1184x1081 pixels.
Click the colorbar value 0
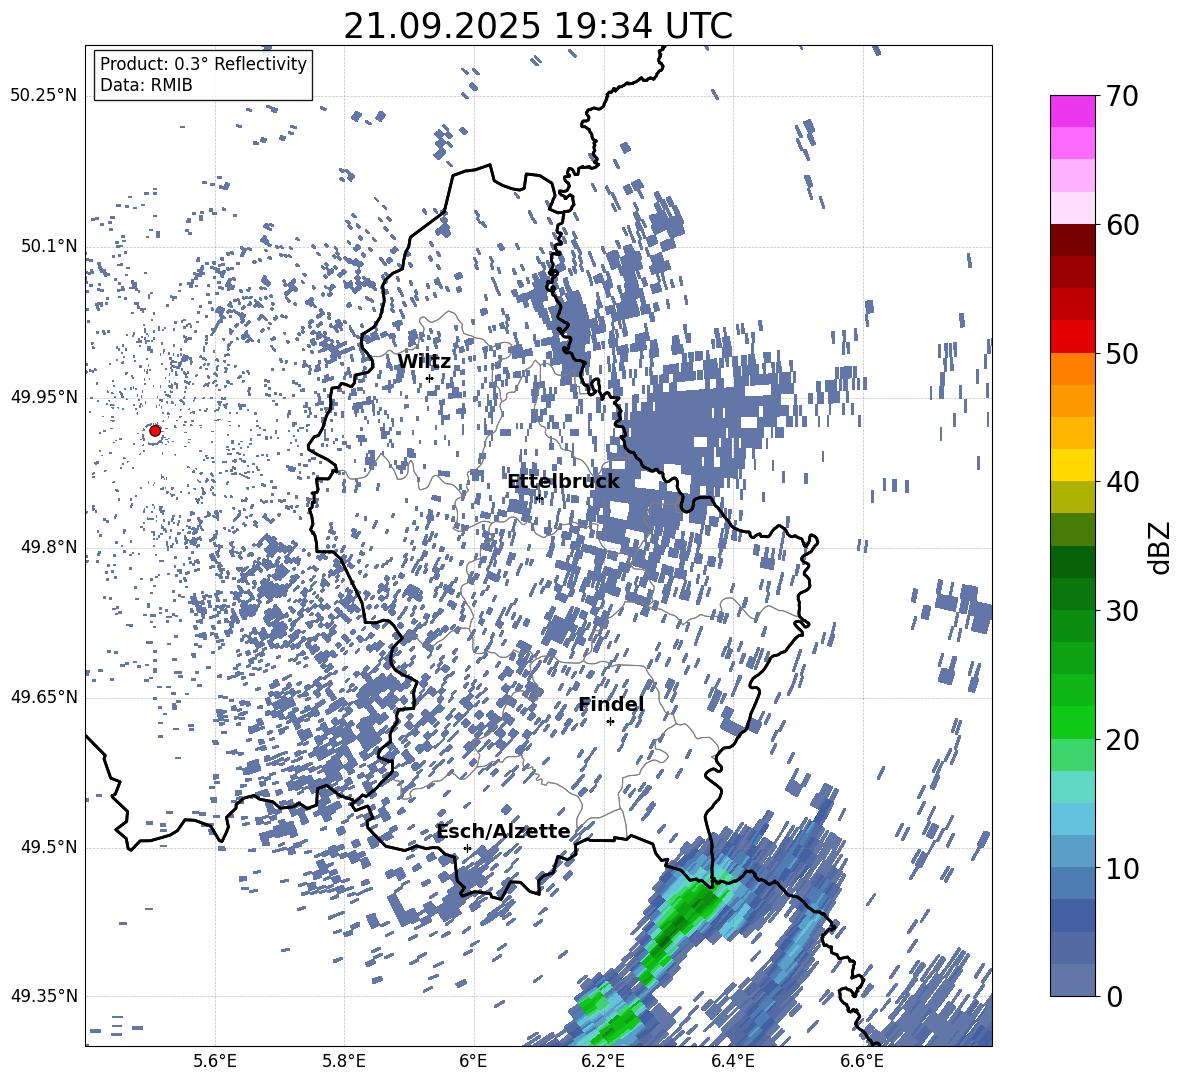[x=1114, y=996]
